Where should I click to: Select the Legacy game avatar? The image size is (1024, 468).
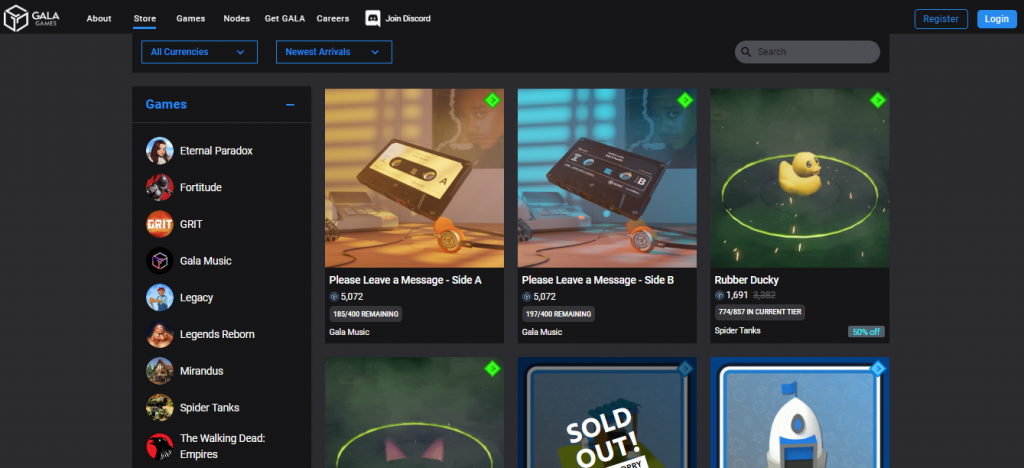click(159, 297)
